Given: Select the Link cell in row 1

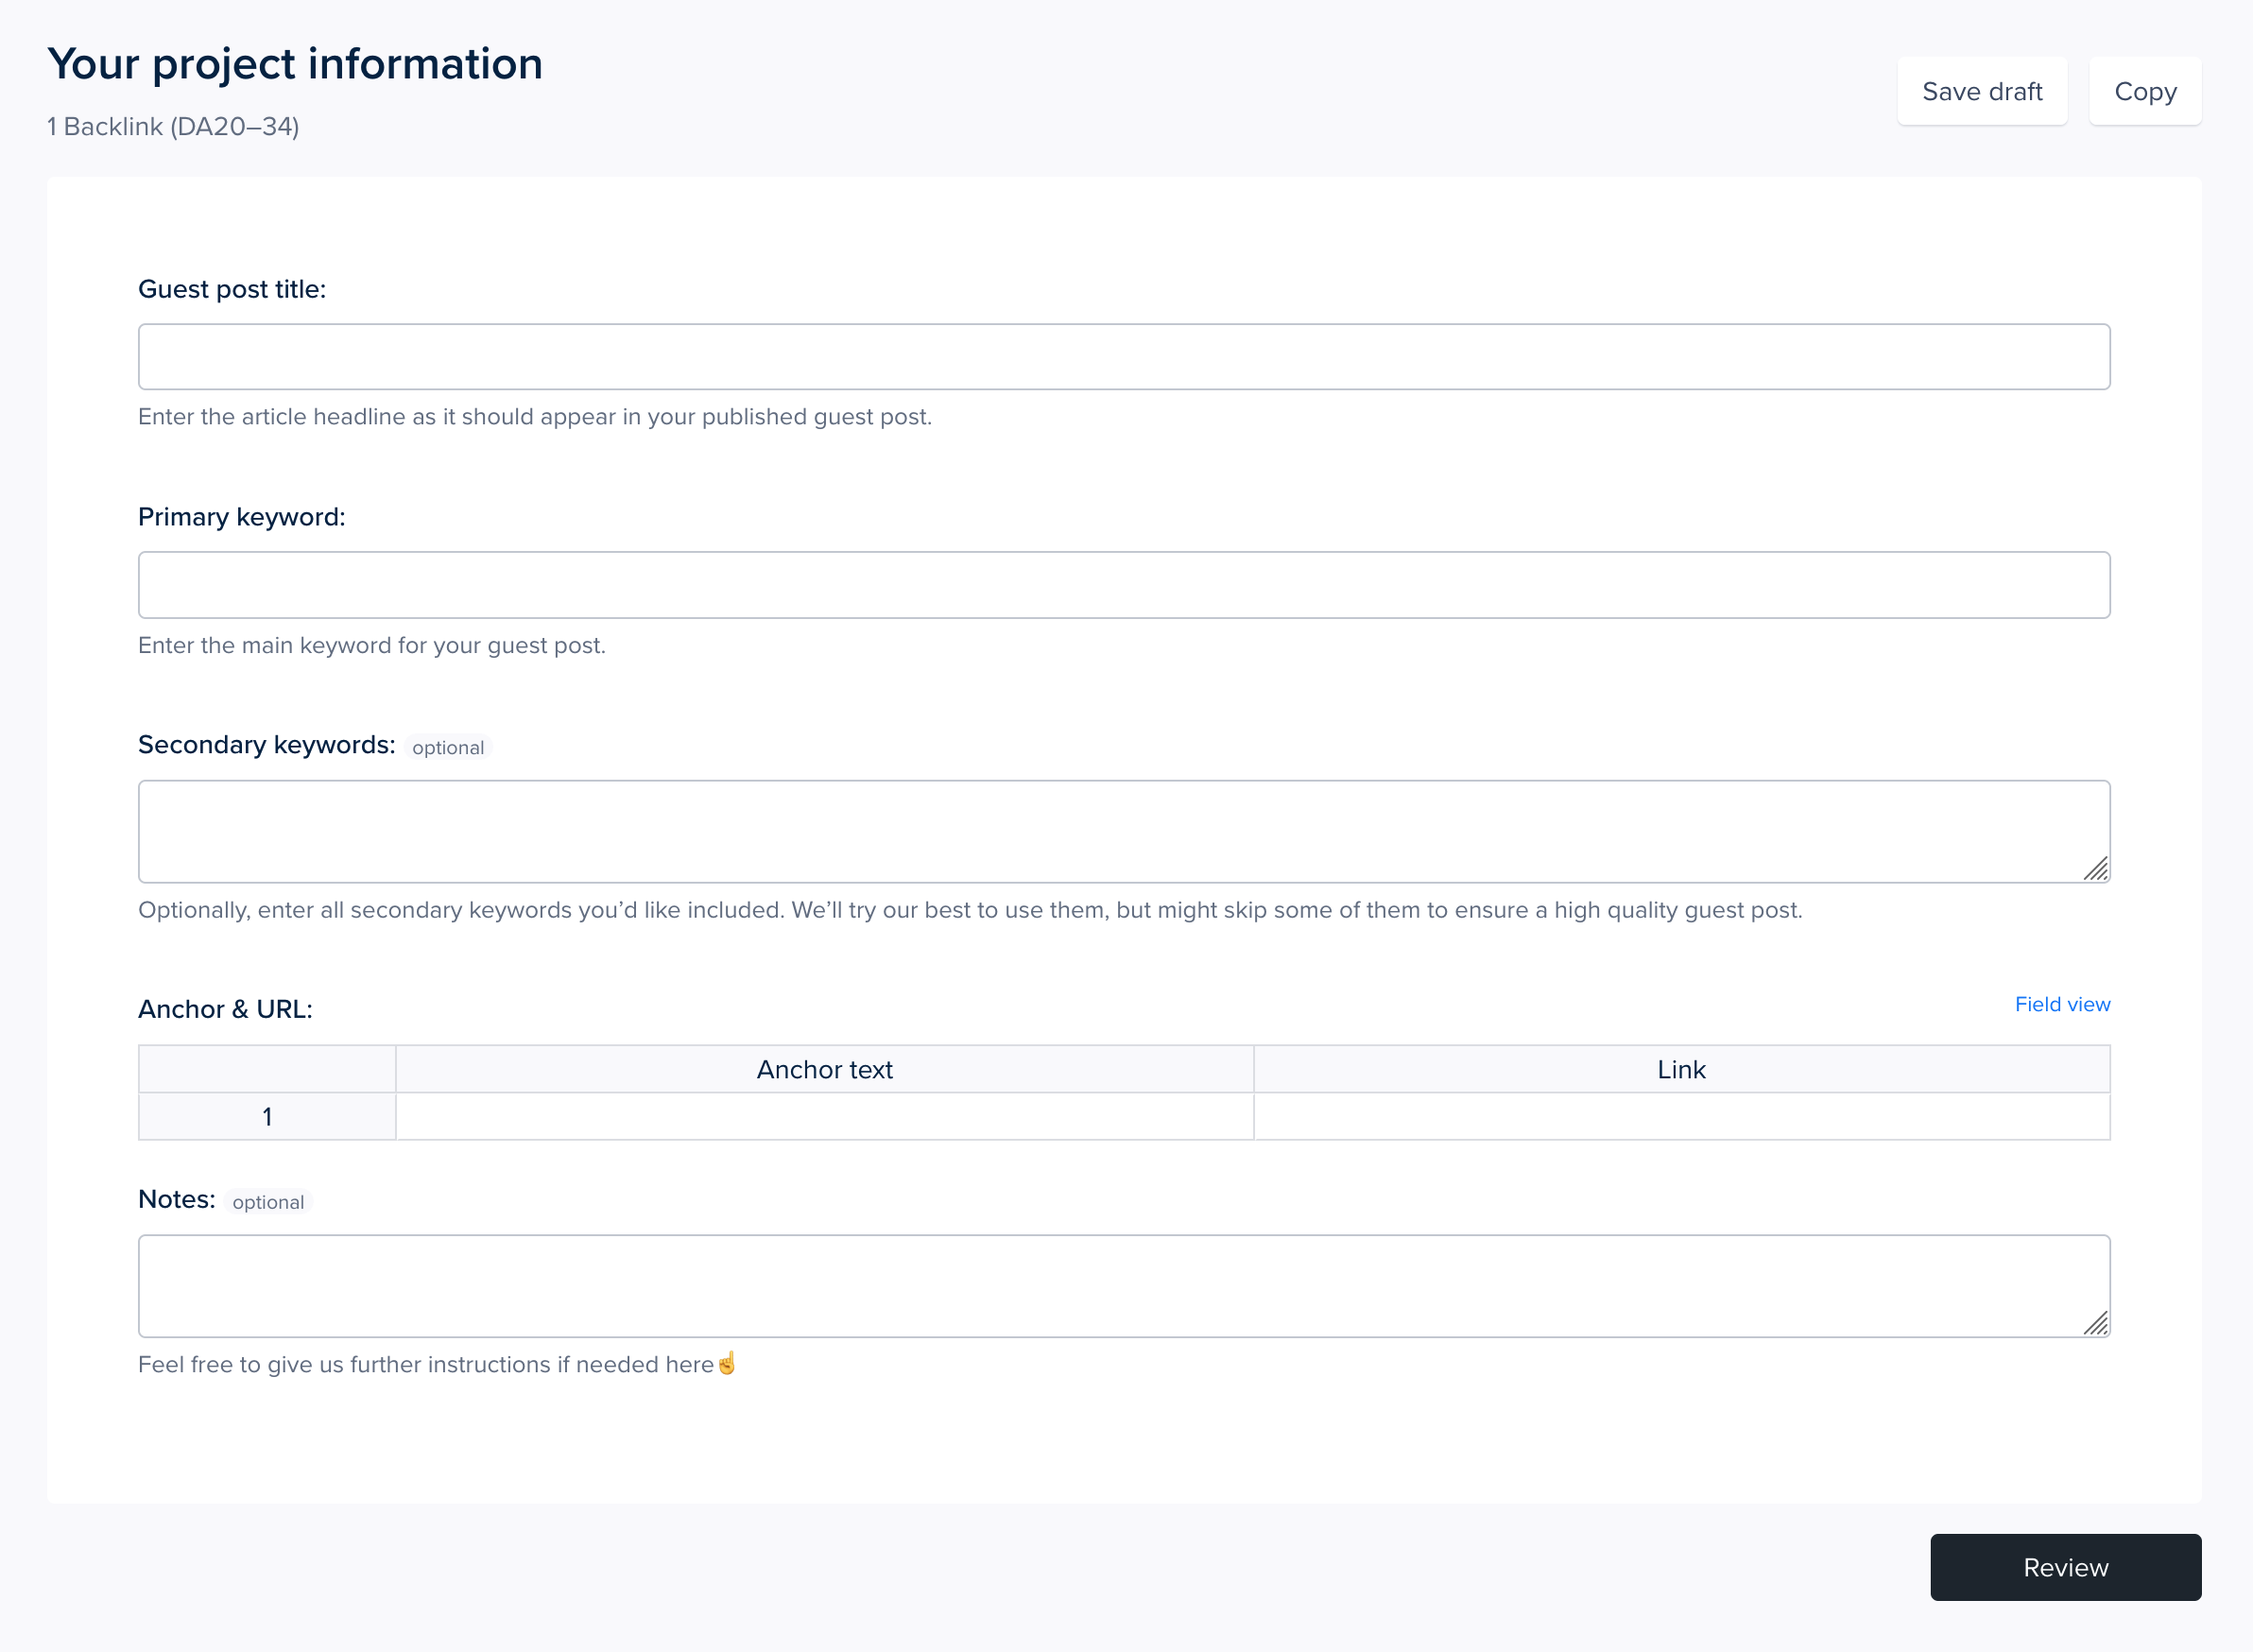Looking at the screenshot, I should pyautogui.click(x=1681, y=1116).
